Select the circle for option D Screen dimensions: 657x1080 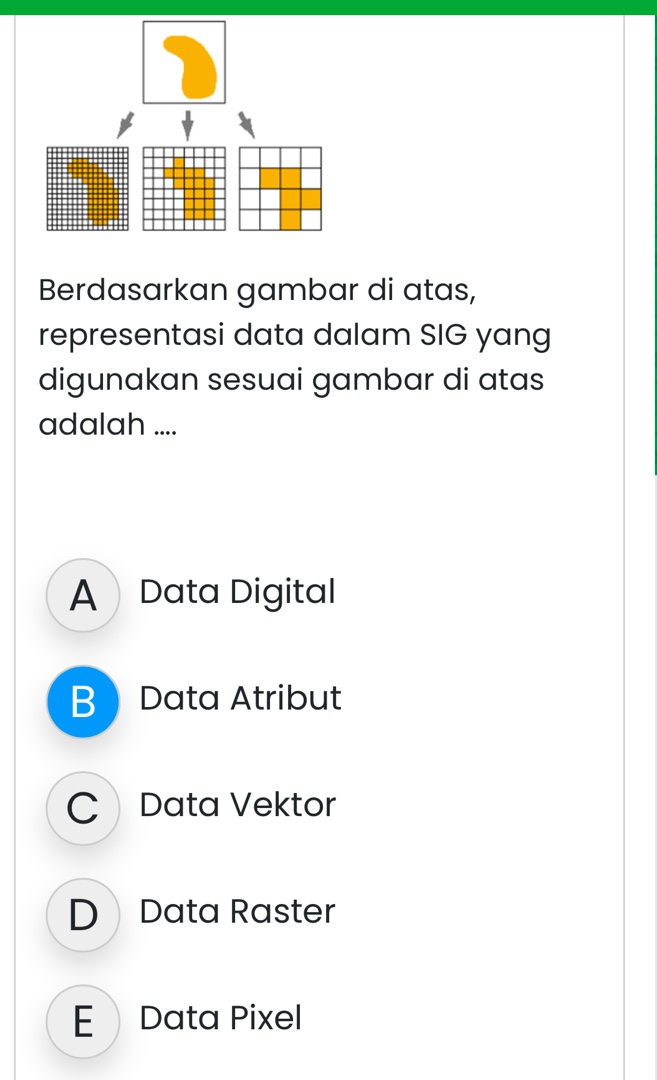click(83, 914)
